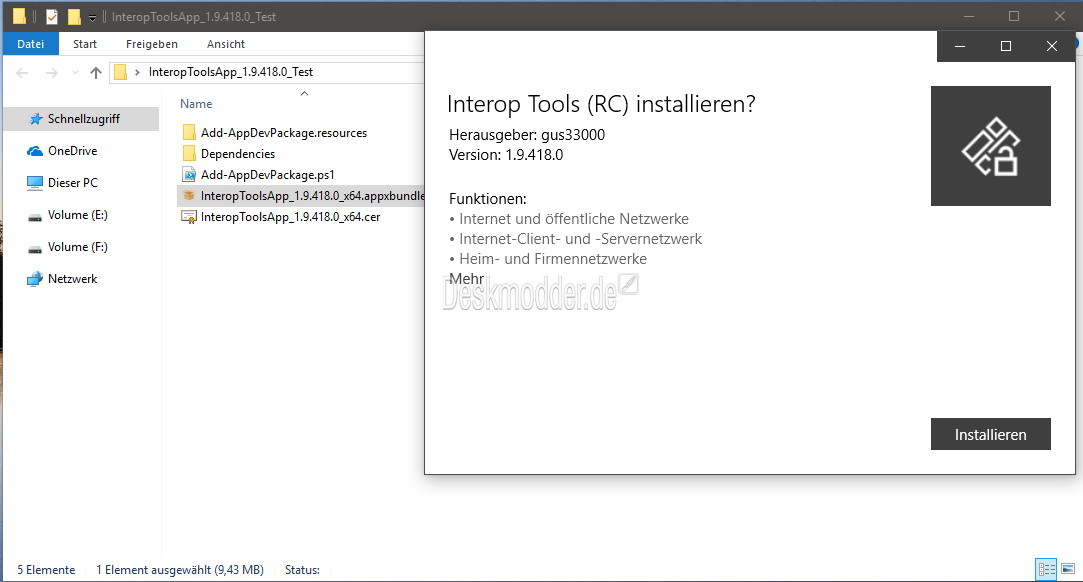Click the 'Herausgeber: gus33000' text
This screenshot has width=1083, height=582.
tap(527, 135)
